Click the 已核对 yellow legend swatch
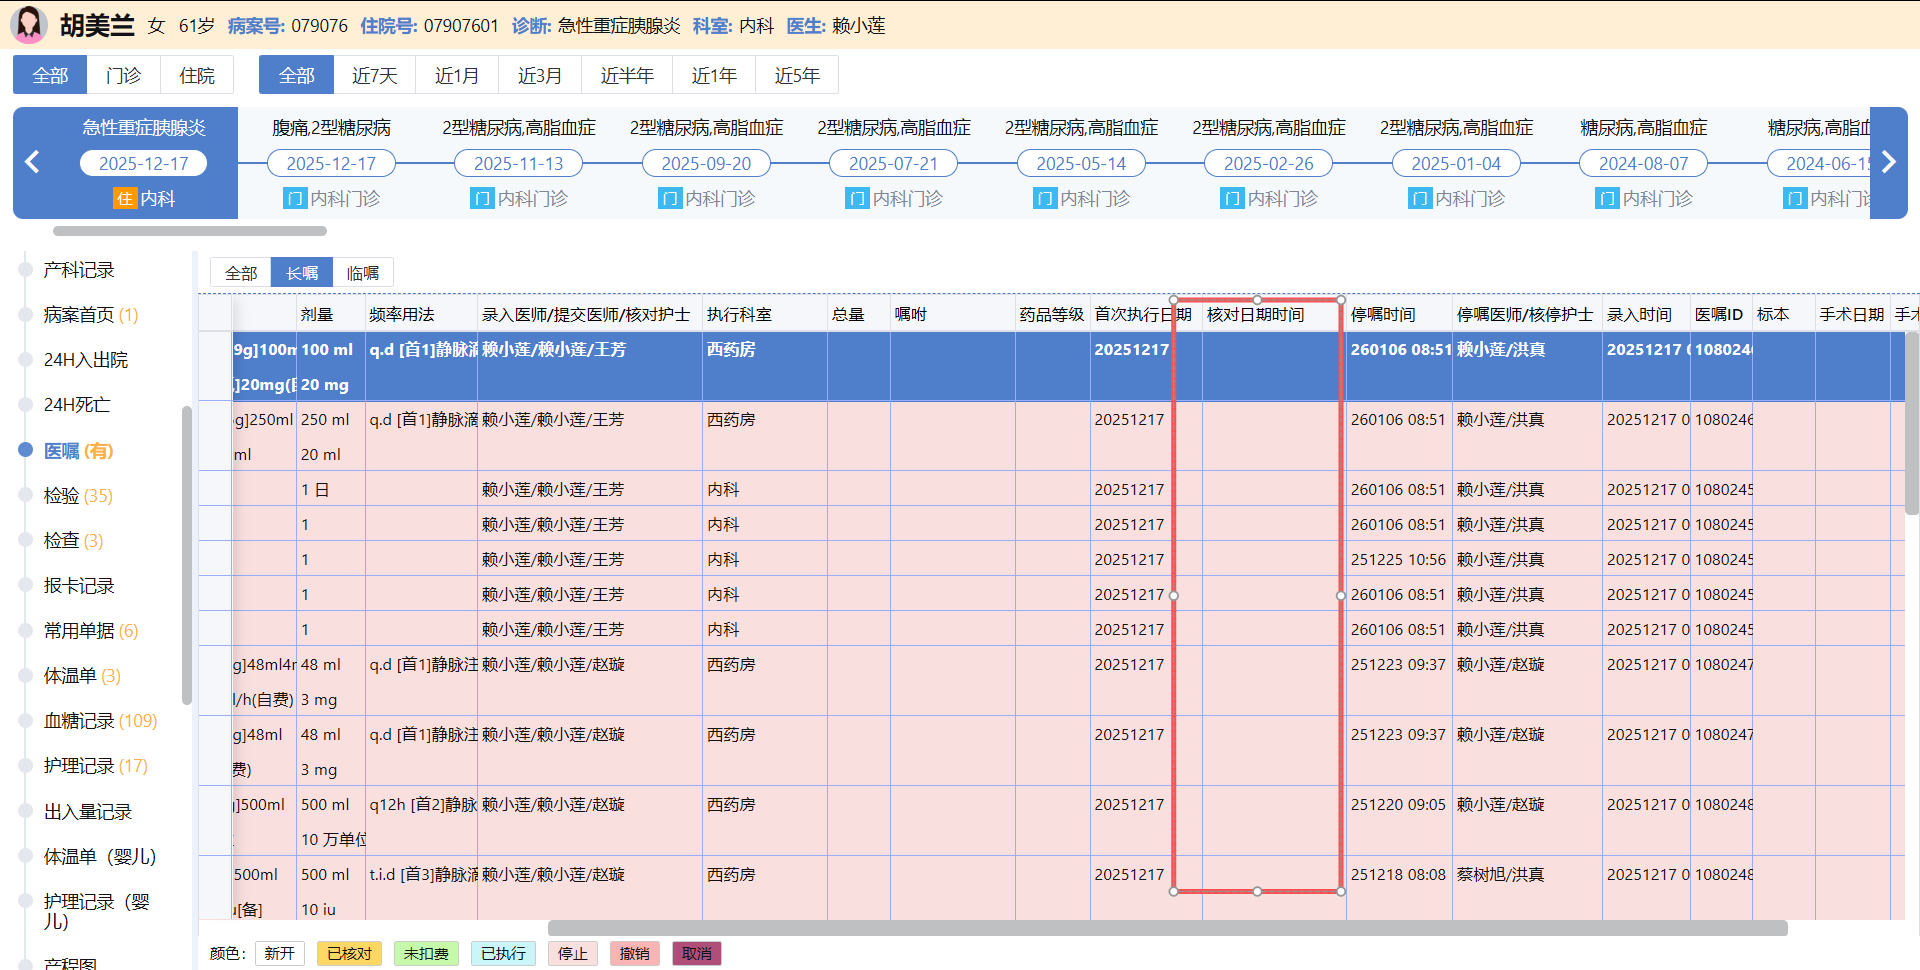 pyautogui.click(x=349, y=954)
